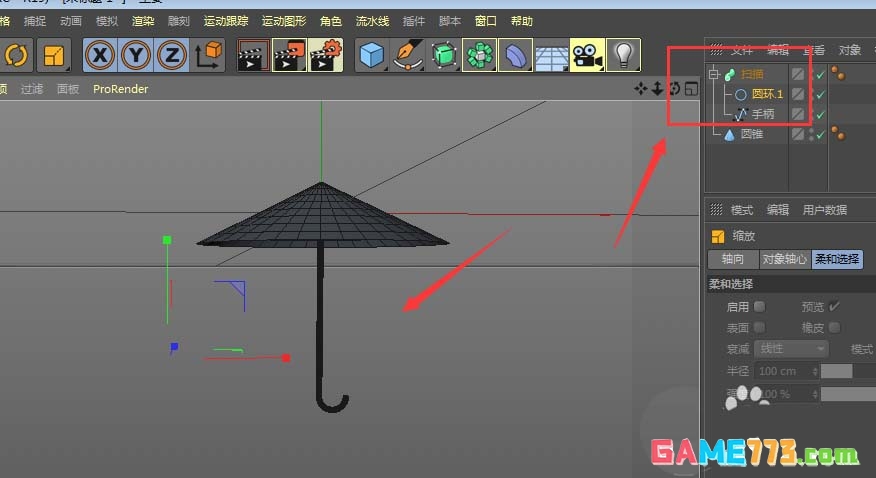Open the 捕捉 (Snap) menu
The height and width of the screenshot is (478, 876).
click(35, 21)
